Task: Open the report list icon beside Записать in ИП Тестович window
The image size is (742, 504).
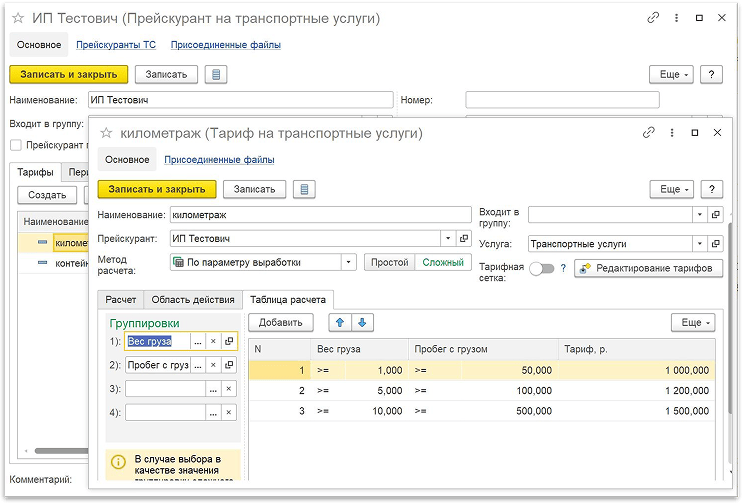Action: click(216, 75)
